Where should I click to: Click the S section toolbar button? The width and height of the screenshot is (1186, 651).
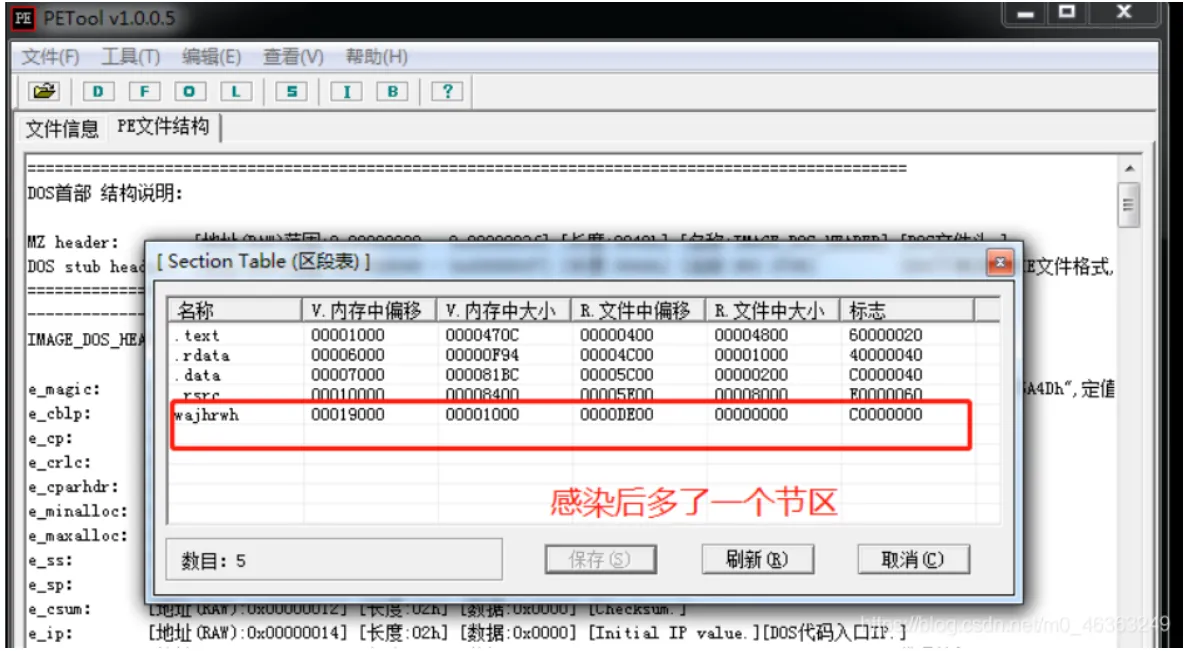pos(291,91)
